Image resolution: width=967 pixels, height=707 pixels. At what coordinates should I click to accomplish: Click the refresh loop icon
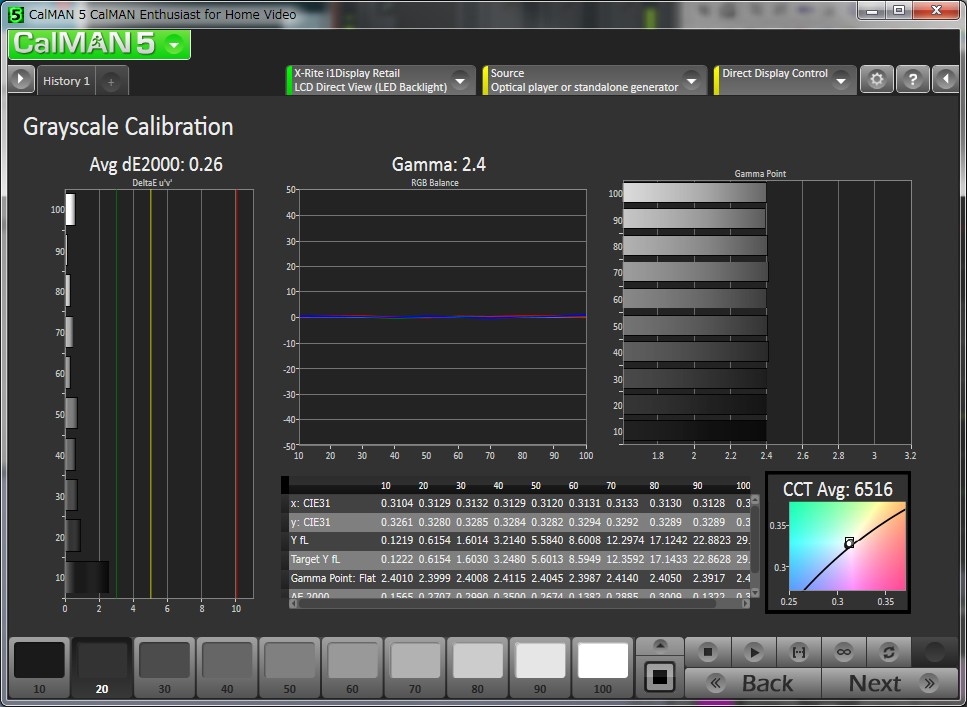[889, 652]
